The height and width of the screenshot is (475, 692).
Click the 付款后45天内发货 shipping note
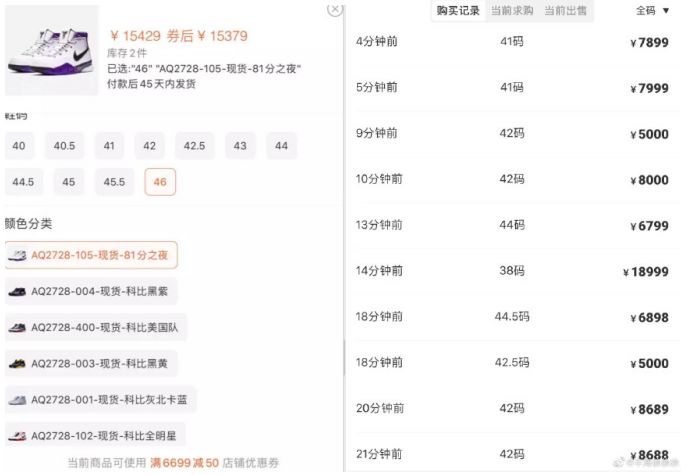pos(151,84)
